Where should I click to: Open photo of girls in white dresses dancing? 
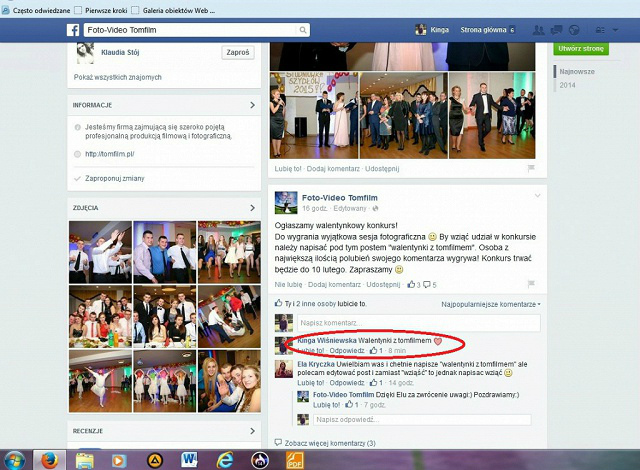tap(229, 252)
